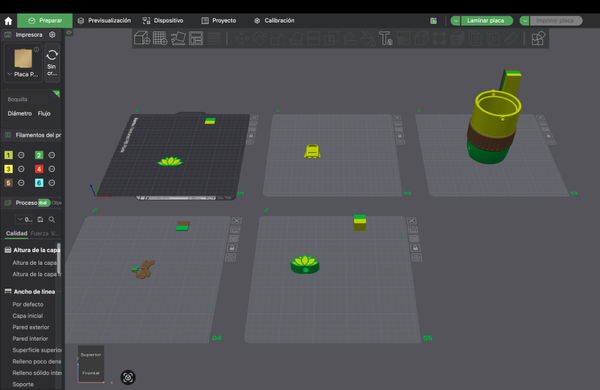Screen dimensions: 600x390
Task: Select the Fuerza settings tab
Action: pos(39,233)
